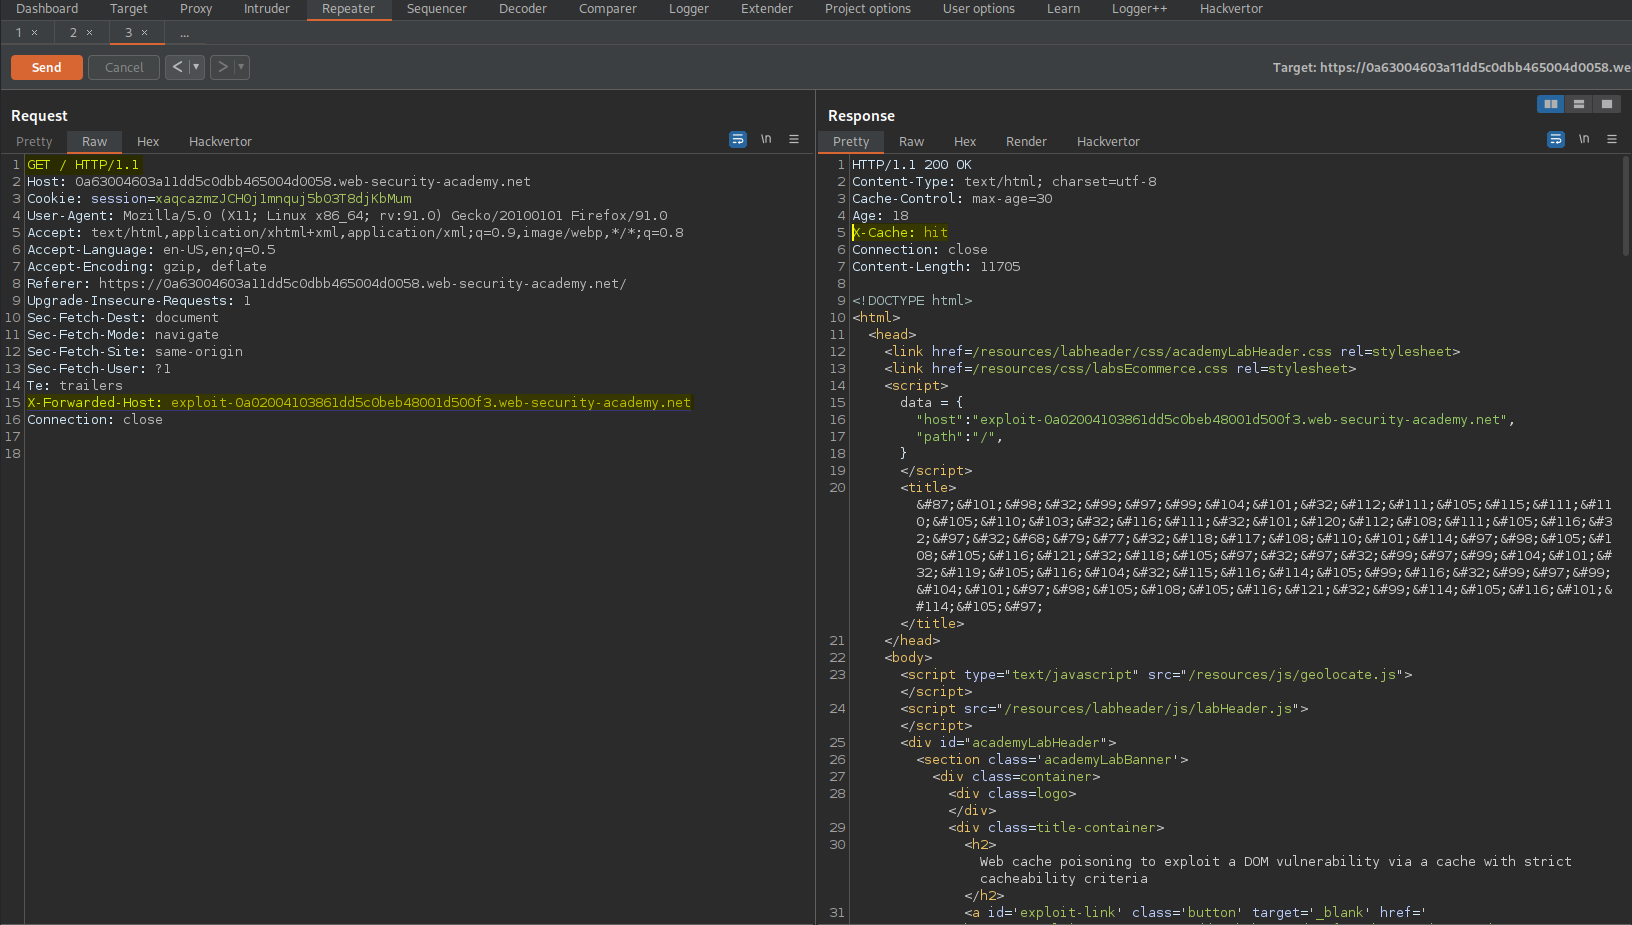Switch to the Logger tab

[689, 9]
